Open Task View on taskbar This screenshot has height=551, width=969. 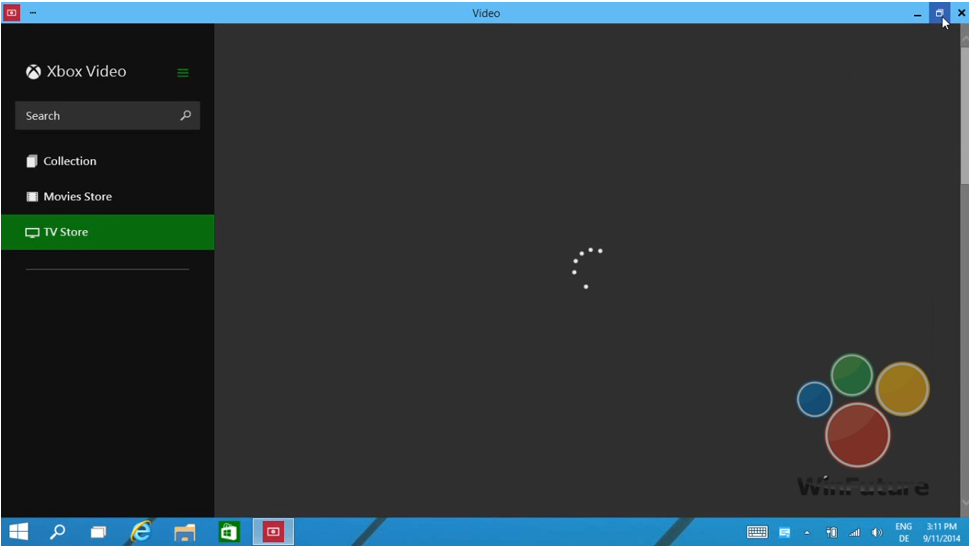click(98, 532)
